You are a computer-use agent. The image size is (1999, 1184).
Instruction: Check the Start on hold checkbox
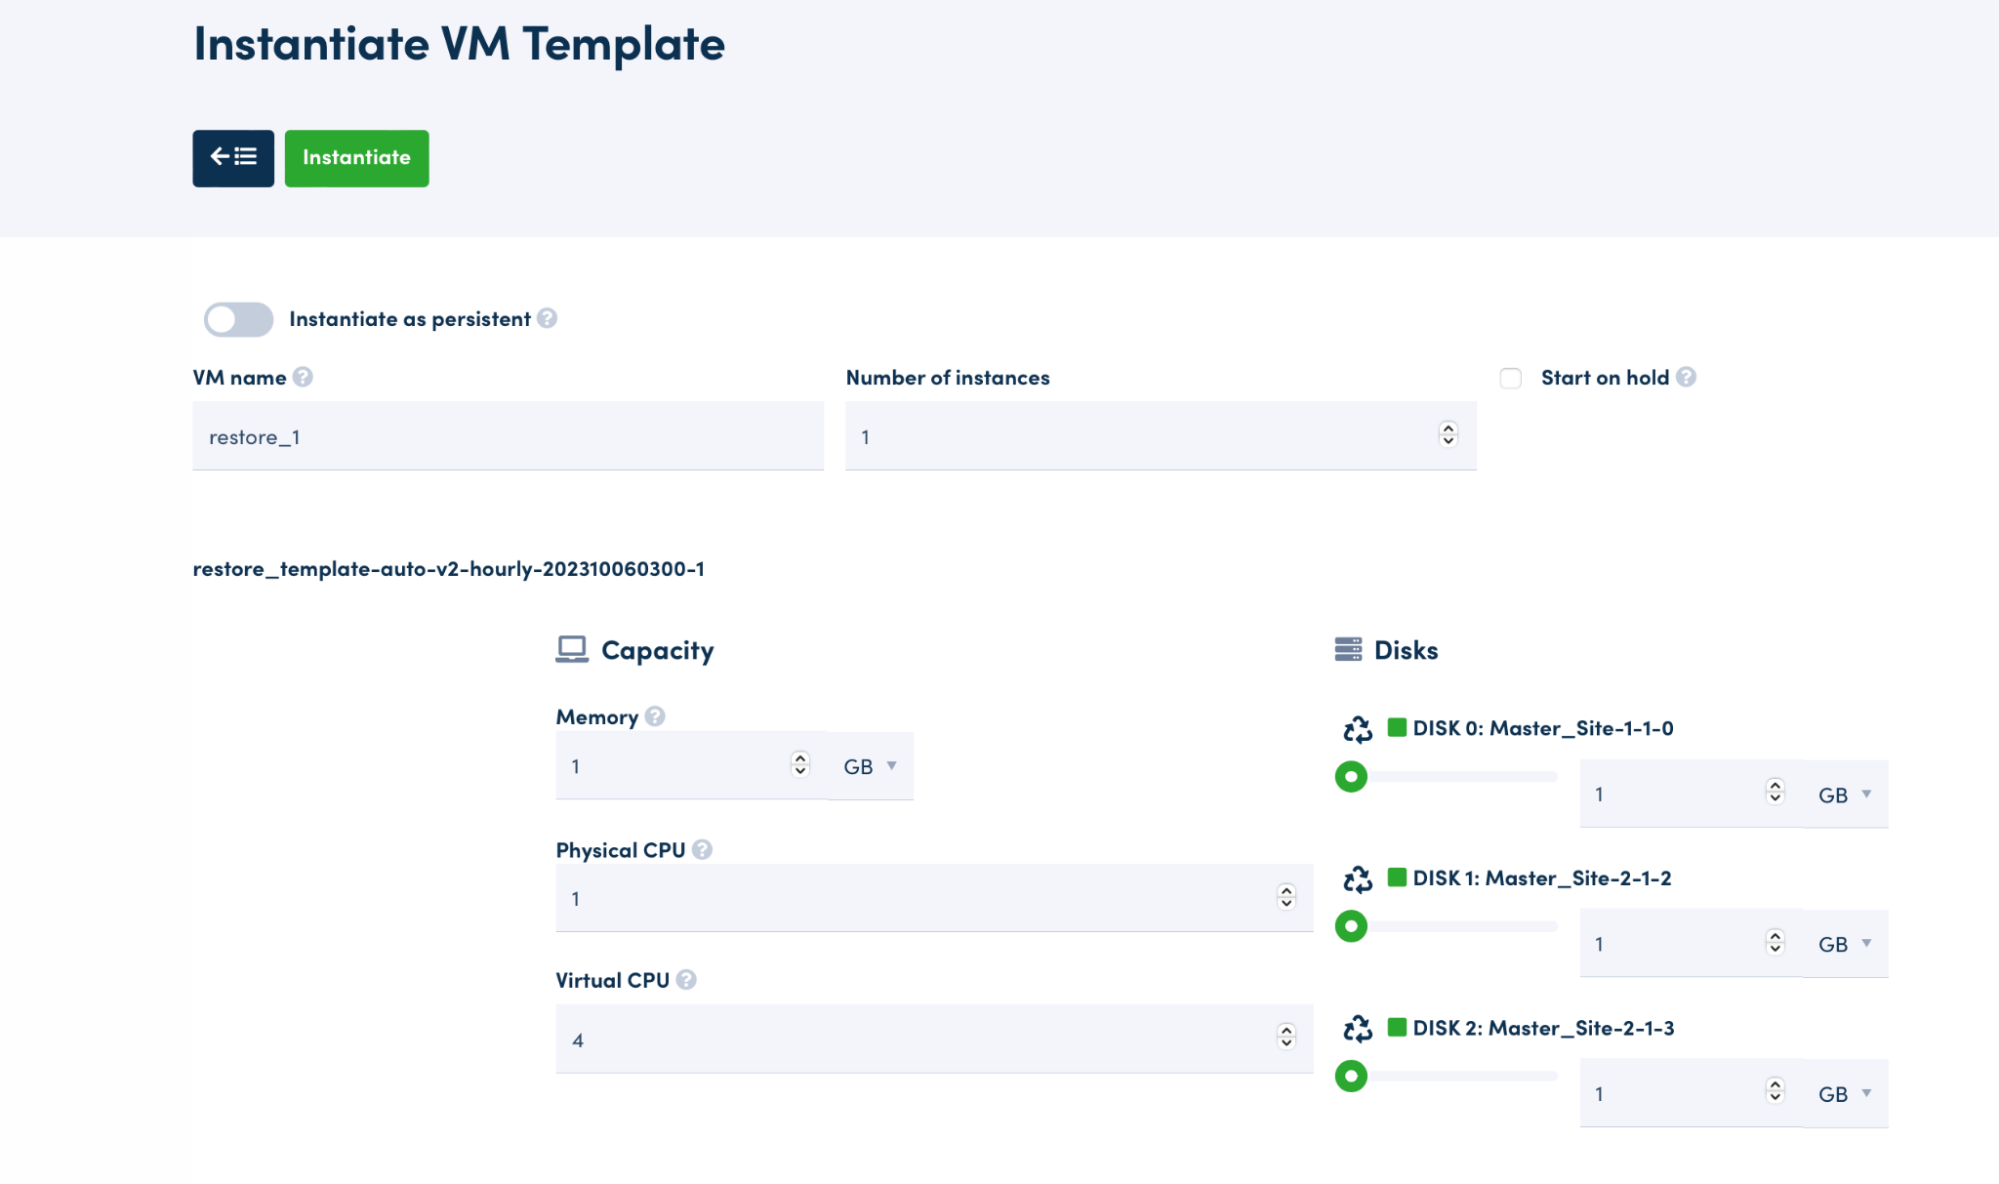(1510, 378)
